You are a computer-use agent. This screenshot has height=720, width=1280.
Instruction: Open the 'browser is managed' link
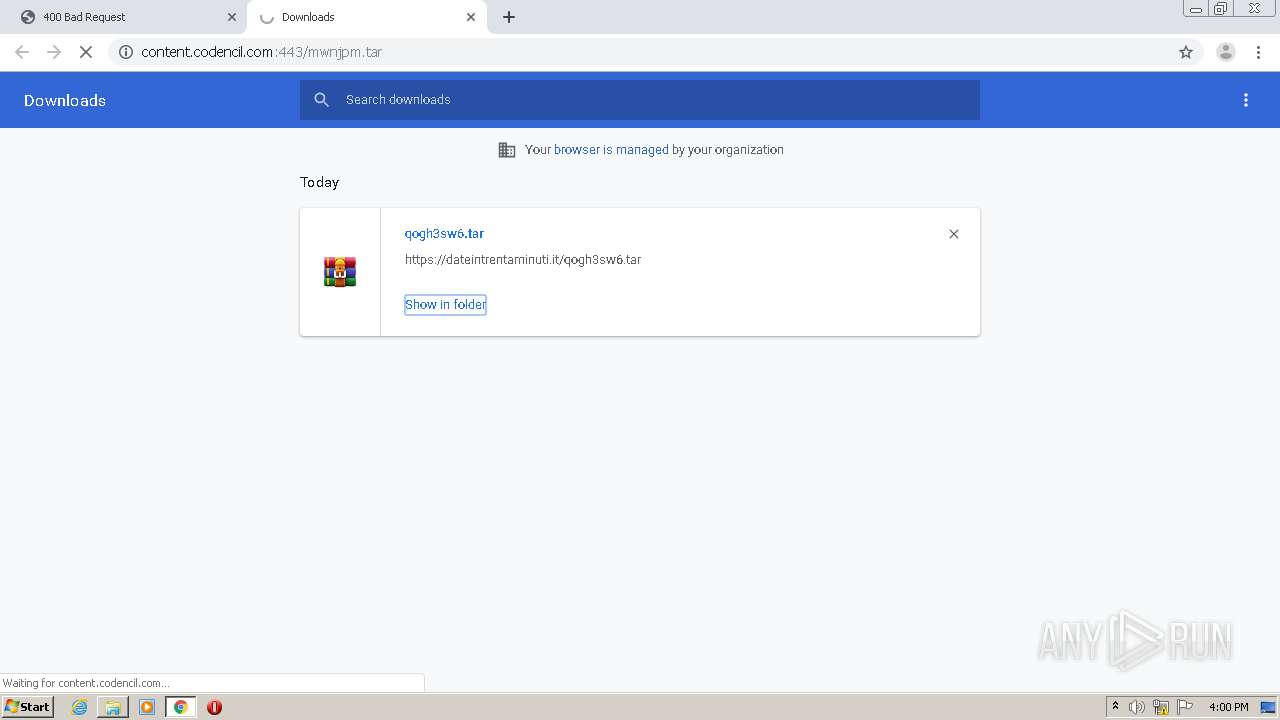pyautogui.click(x=611, y=150)
